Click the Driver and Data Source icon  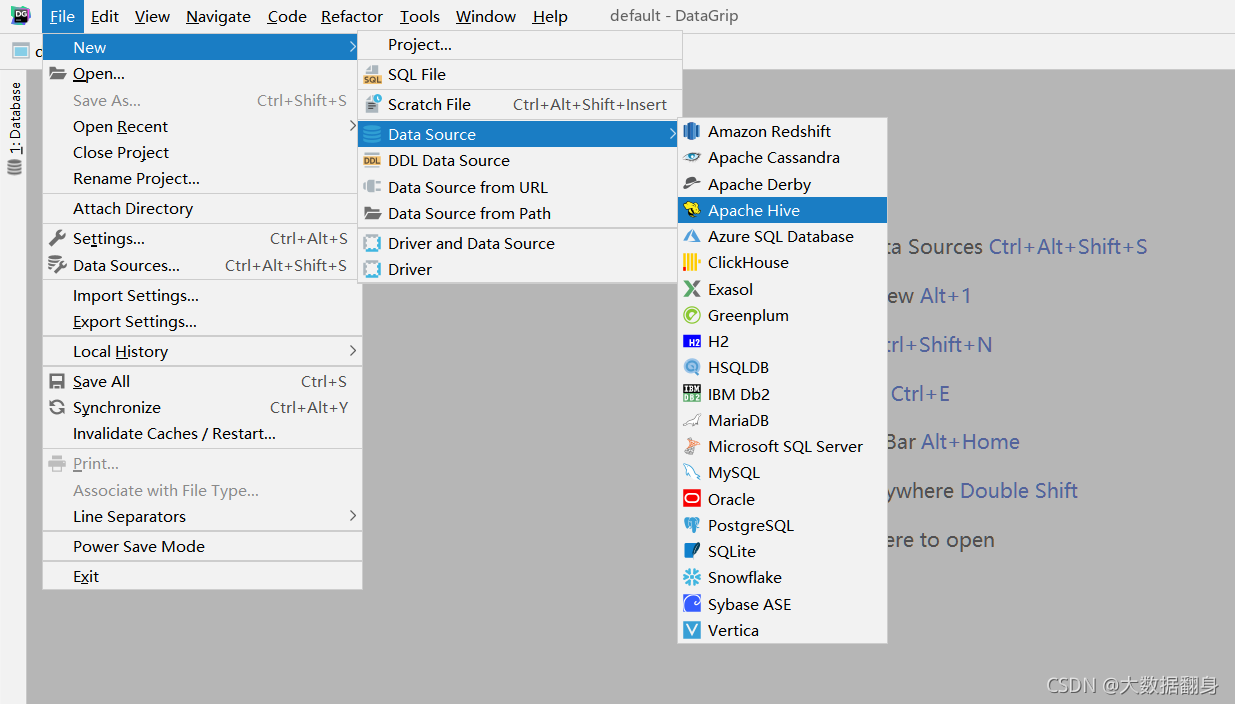372,243
